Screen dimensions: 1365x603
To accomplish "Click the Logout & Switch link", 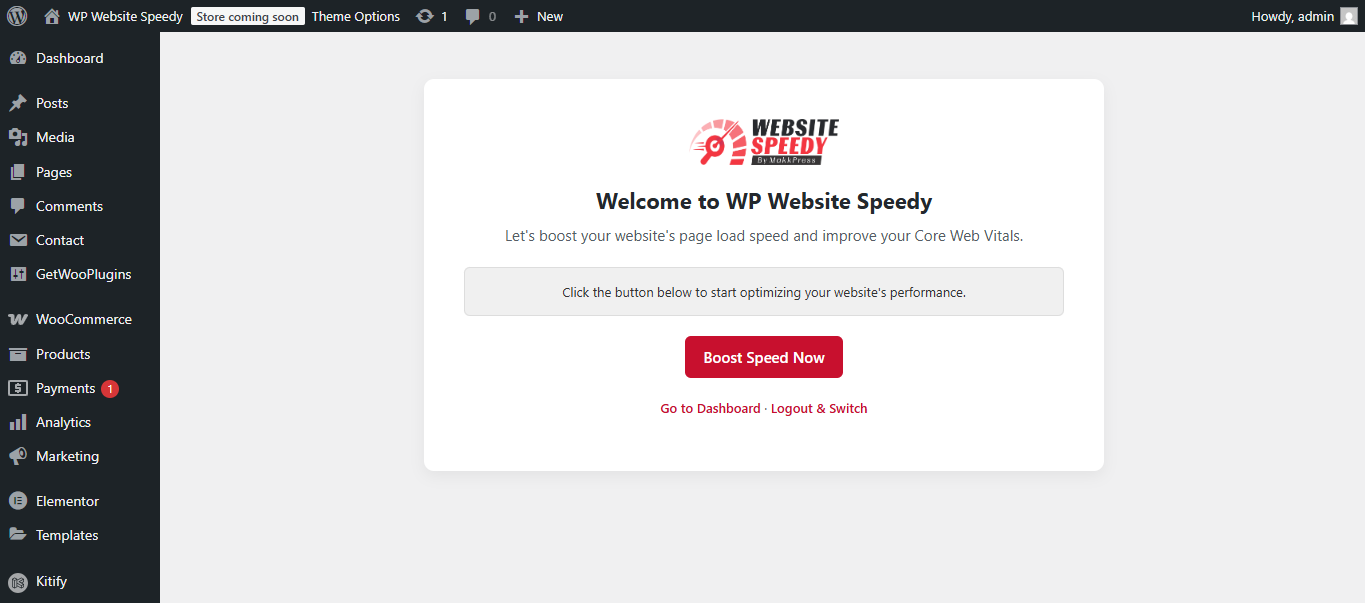I will coord(819,408).
